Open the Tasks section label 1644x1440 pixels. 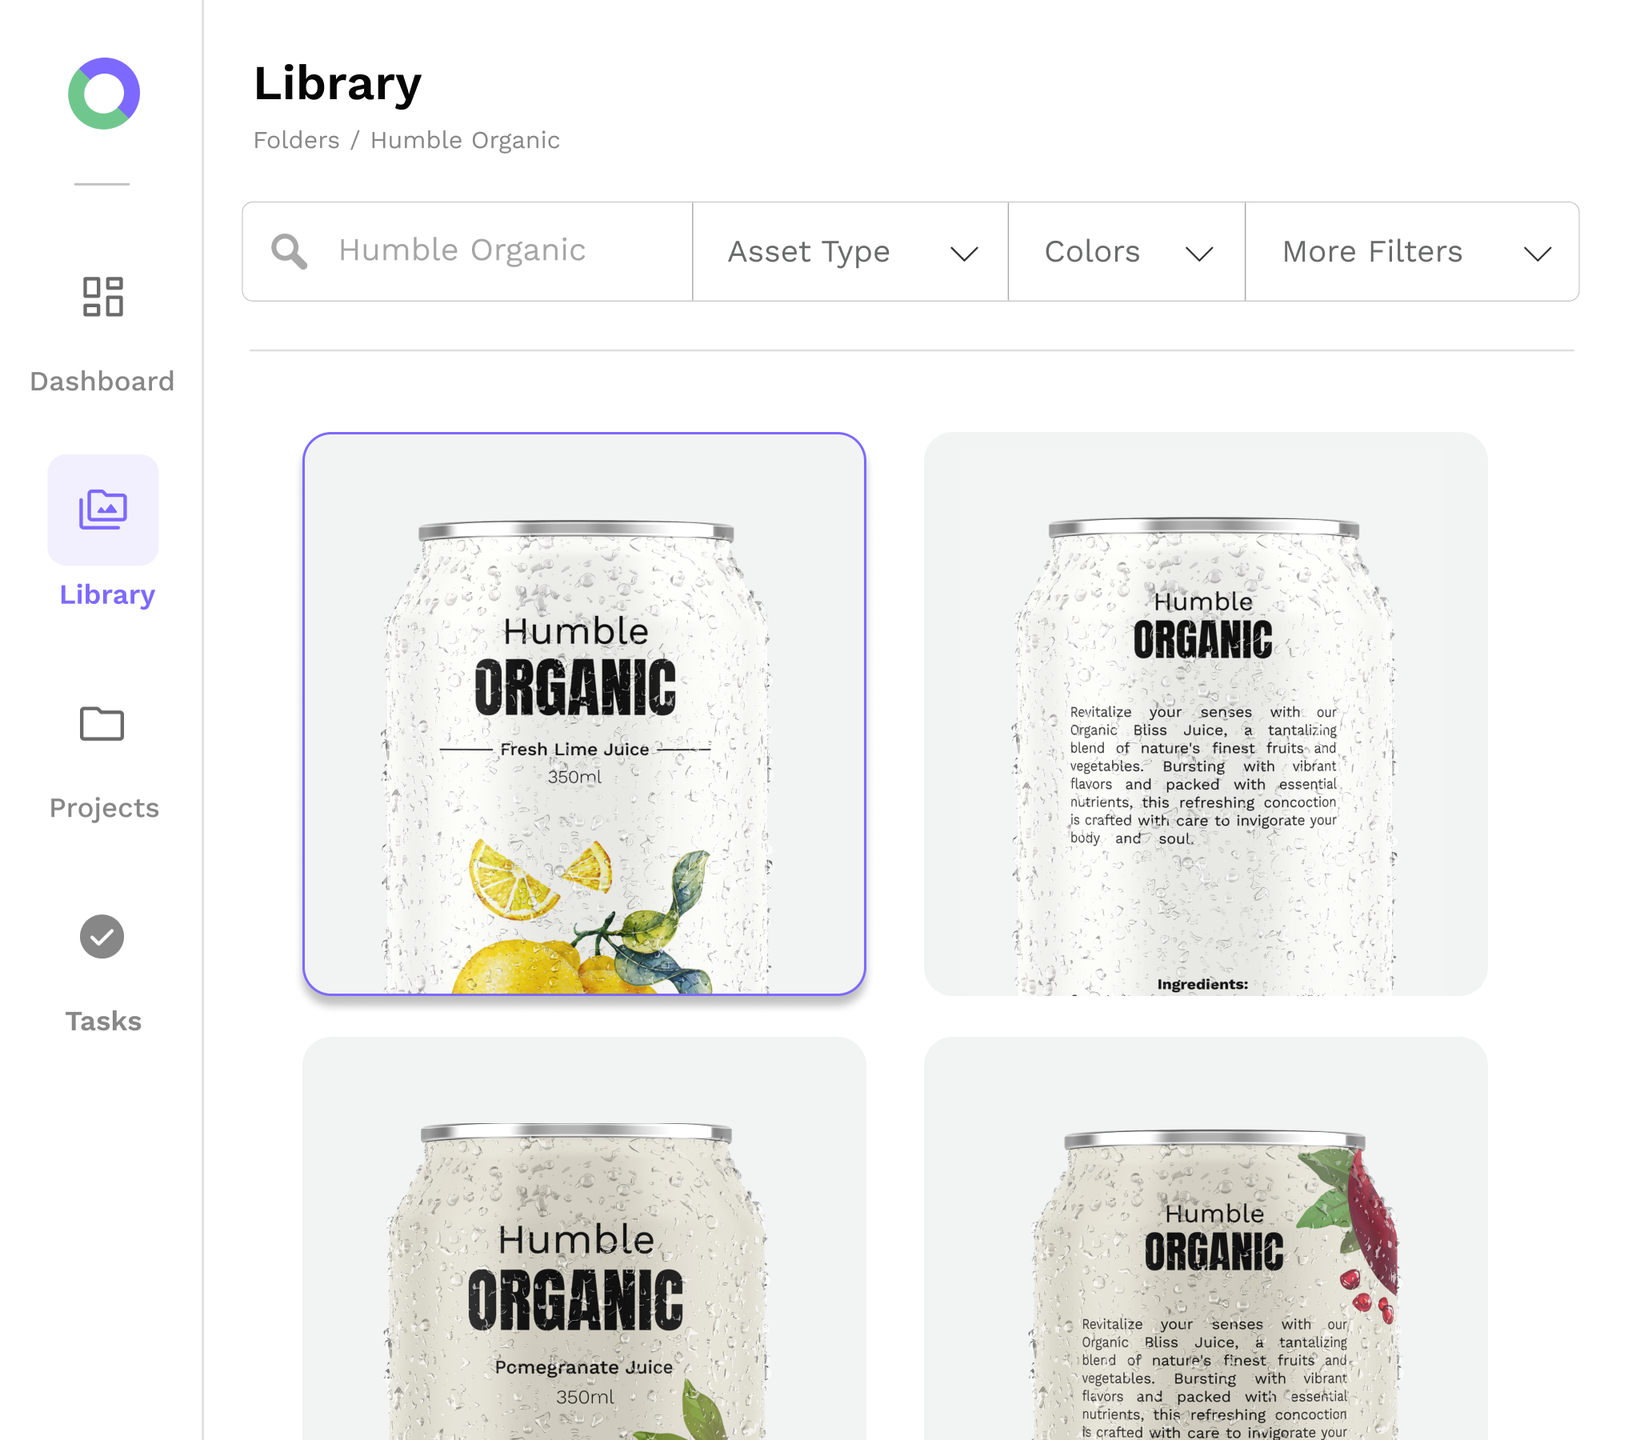pyautogui.click(x=103, y=1021)
